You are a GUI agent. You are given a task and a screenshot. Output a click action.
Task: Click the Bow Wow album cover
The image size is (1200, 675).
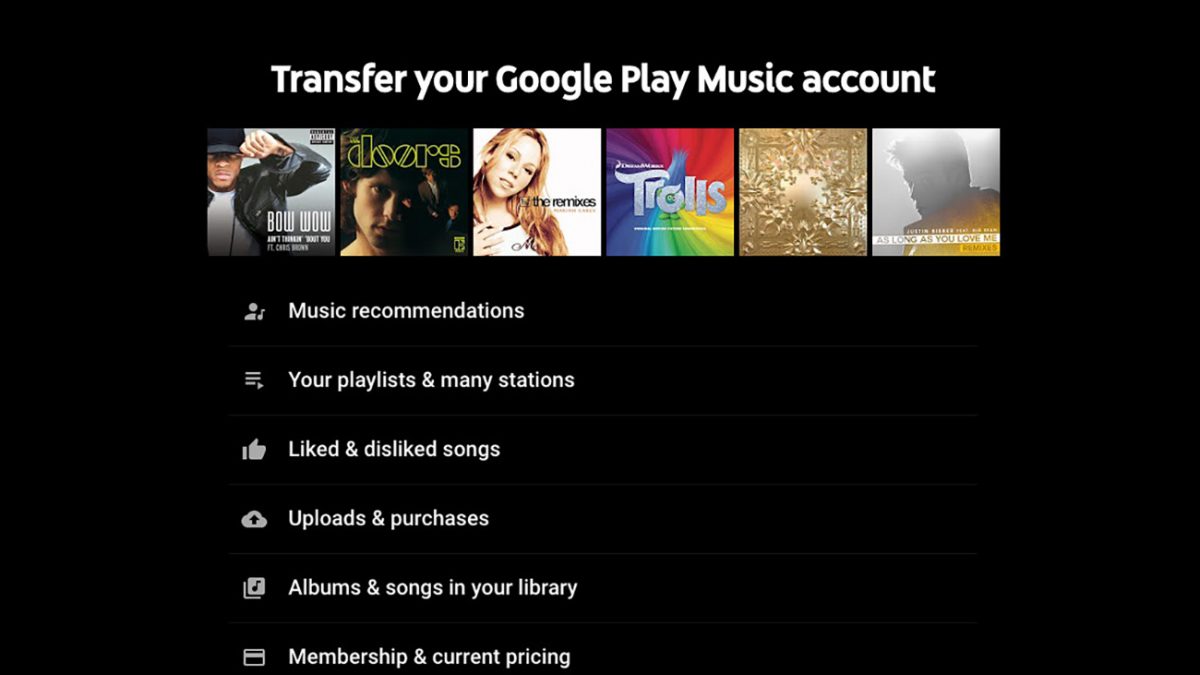tap(271, 192)
